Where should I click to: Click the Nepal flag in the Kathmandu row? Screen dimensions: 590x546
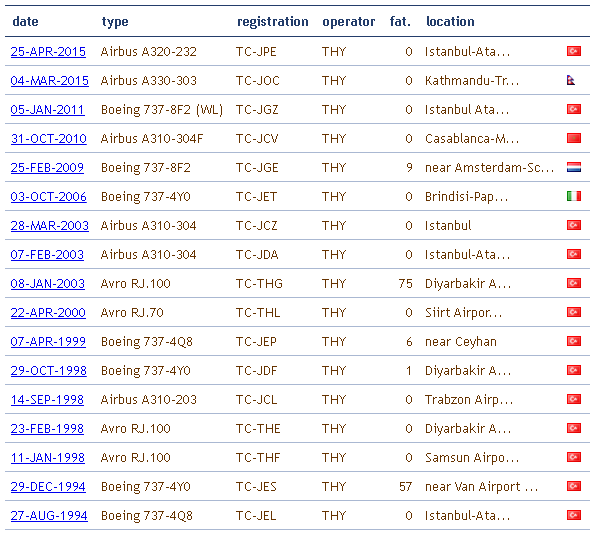(x=570, y=80)
